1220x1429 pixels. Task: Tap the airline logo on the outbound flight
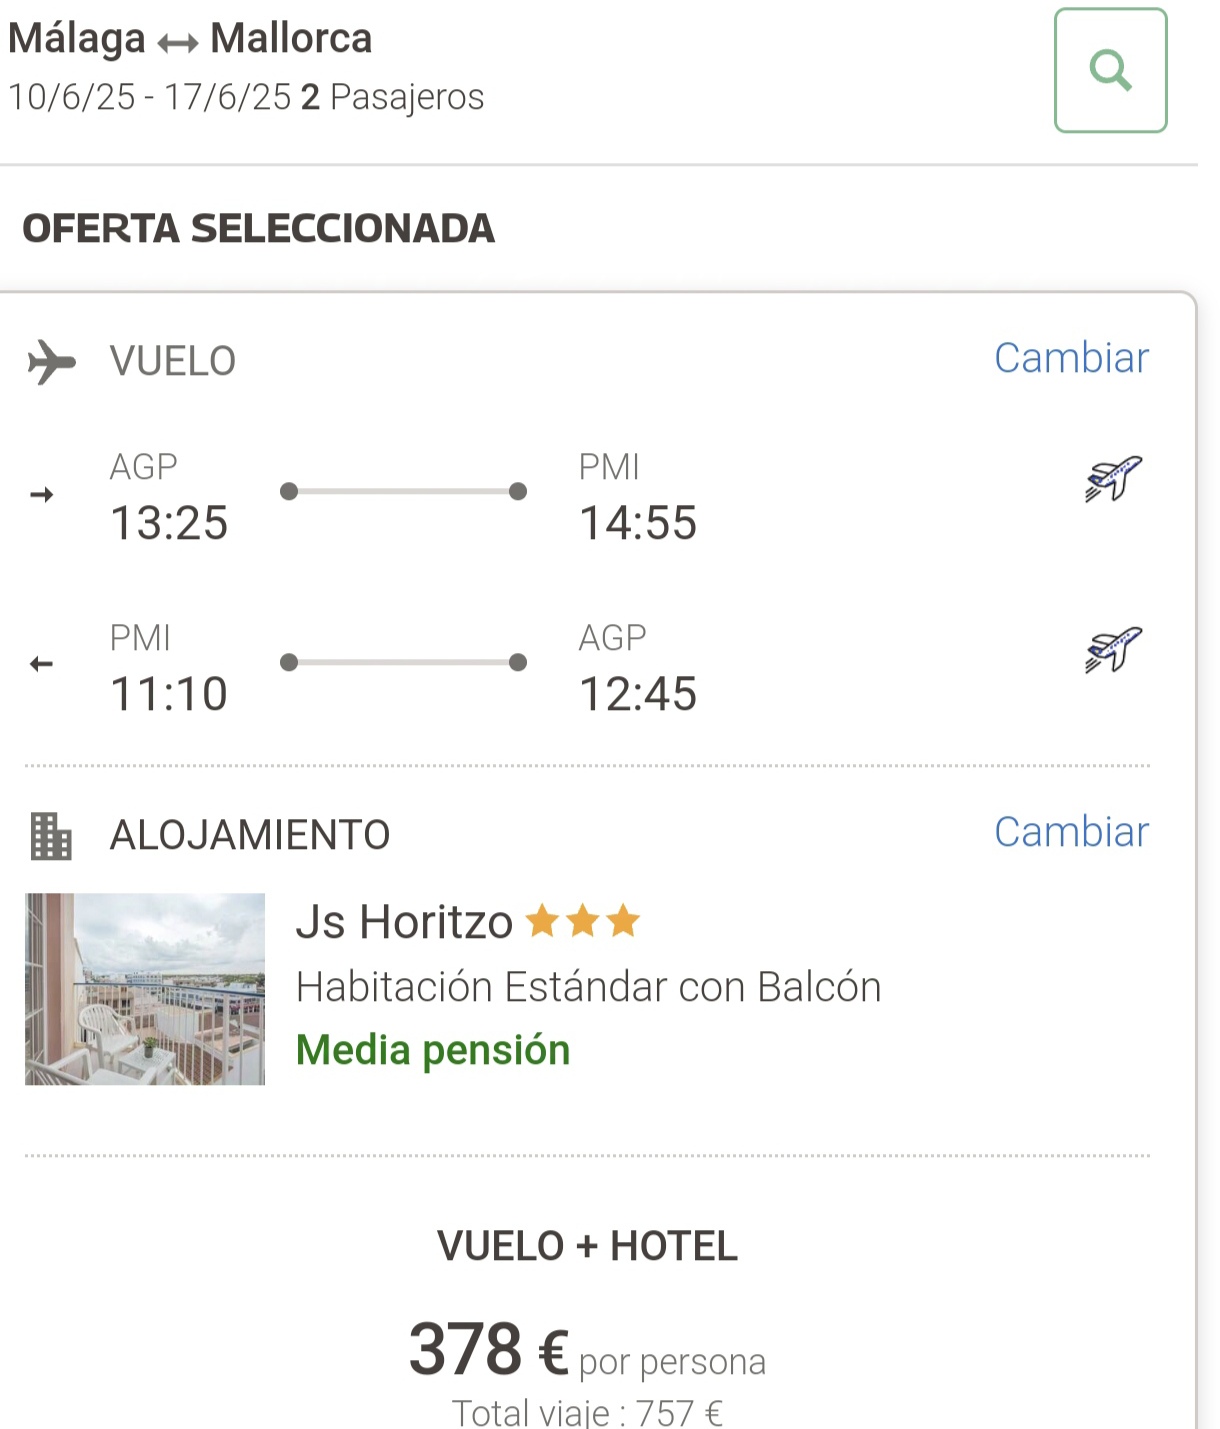1114,479
